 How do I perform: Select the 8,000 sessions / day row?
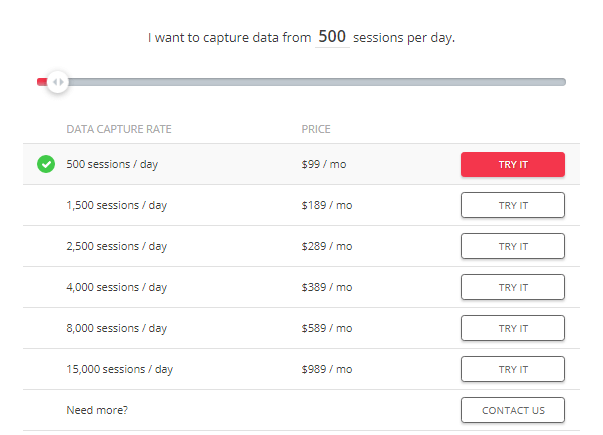coord(302,328)
